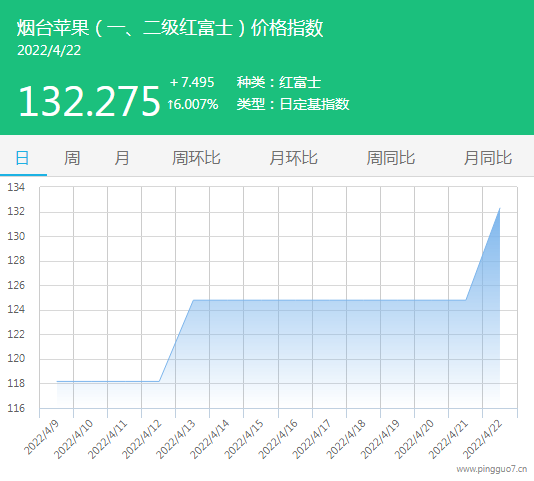Click the 2022/4/9 x-axis date label
Viewport: 534px width, 481px height.
[42, 438]
